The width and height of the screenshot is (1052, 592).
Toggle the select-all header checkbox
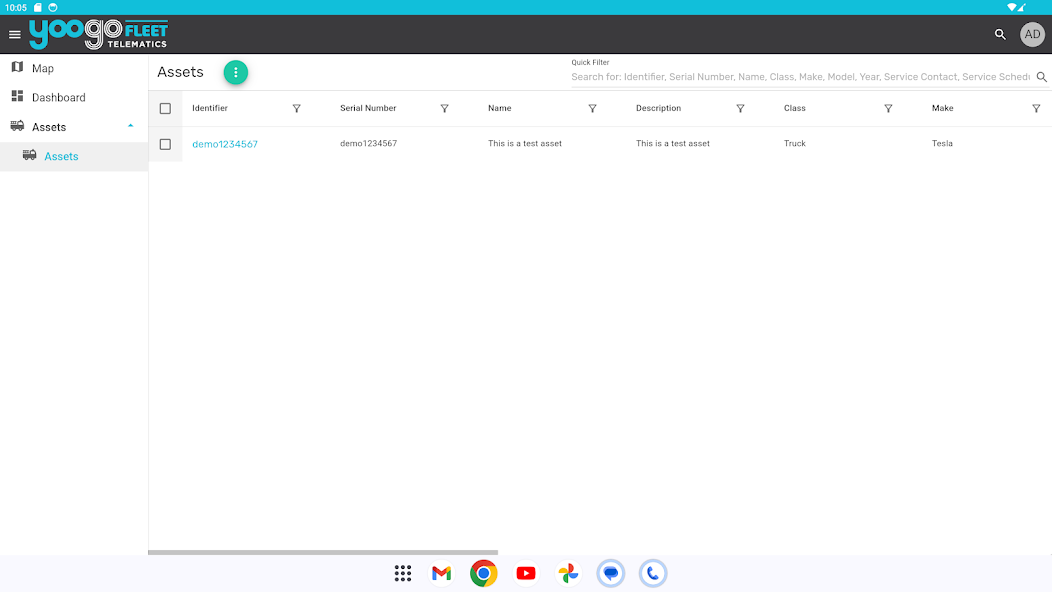coord(165,109)
